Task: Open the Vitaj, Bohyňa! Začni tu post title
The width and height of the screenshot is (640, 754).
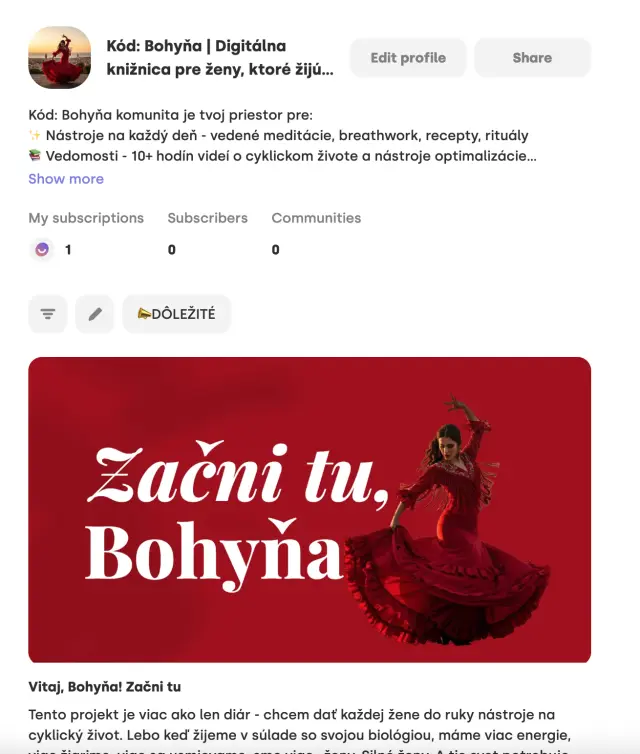Action: (105, 687)
